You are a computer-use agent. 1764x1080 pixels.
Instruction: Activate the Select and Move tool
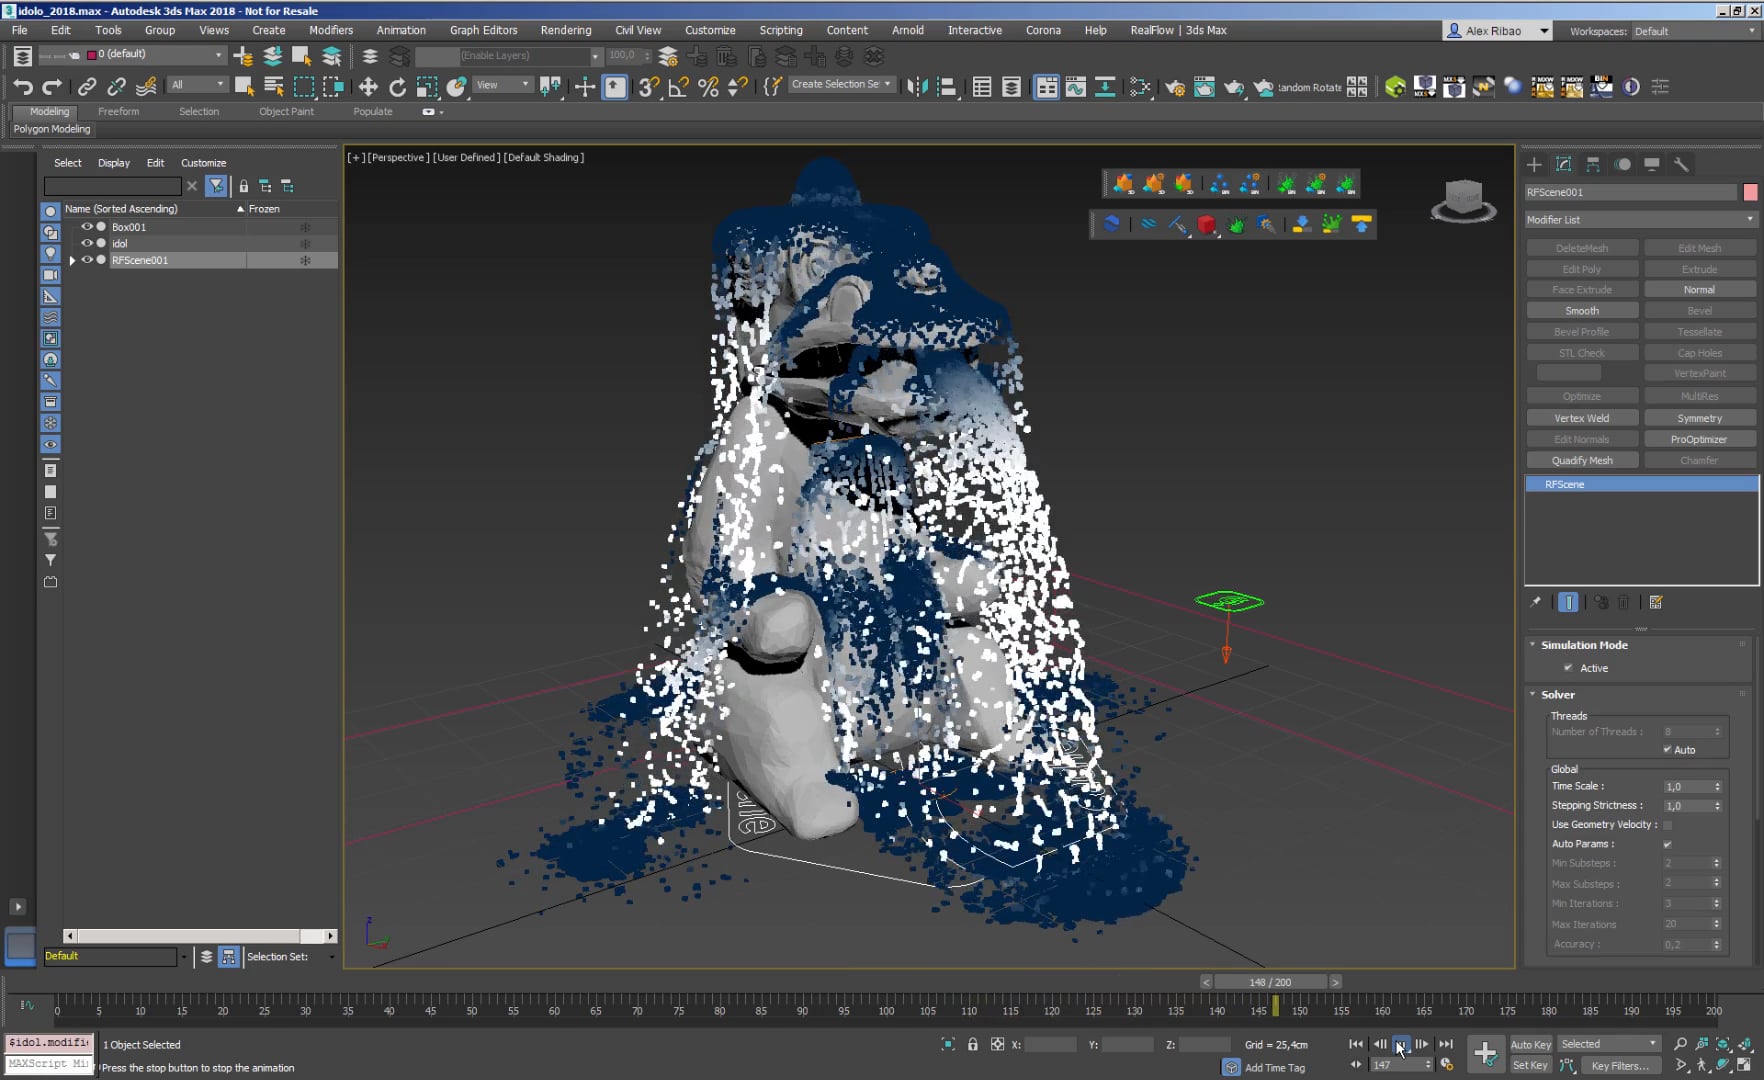point(370,85)
